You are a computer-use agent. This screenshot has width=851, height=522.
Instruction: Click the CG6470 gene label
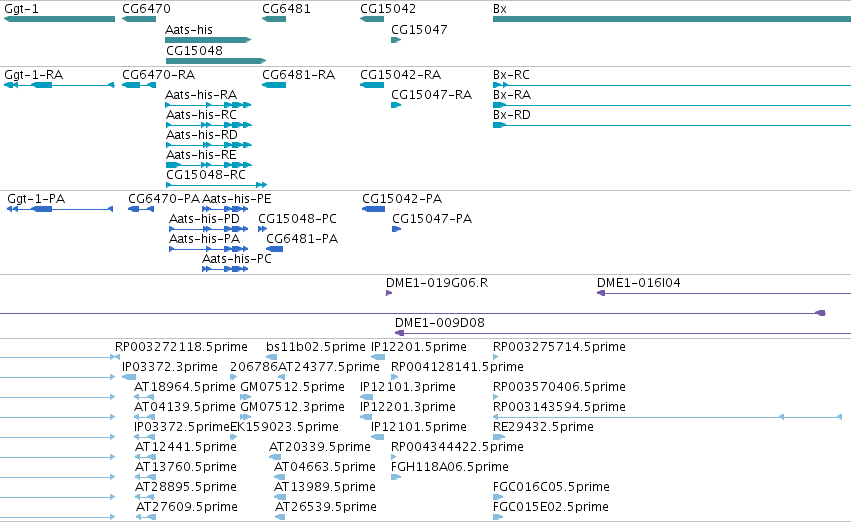coord(146,9)
